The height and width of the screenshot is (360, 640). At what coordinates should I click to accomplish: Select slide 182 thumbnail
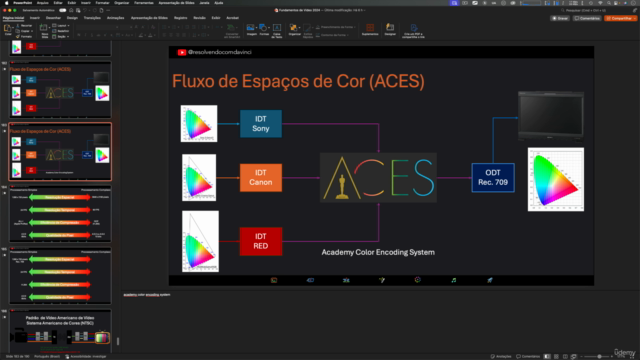click(x=60, y=89)
